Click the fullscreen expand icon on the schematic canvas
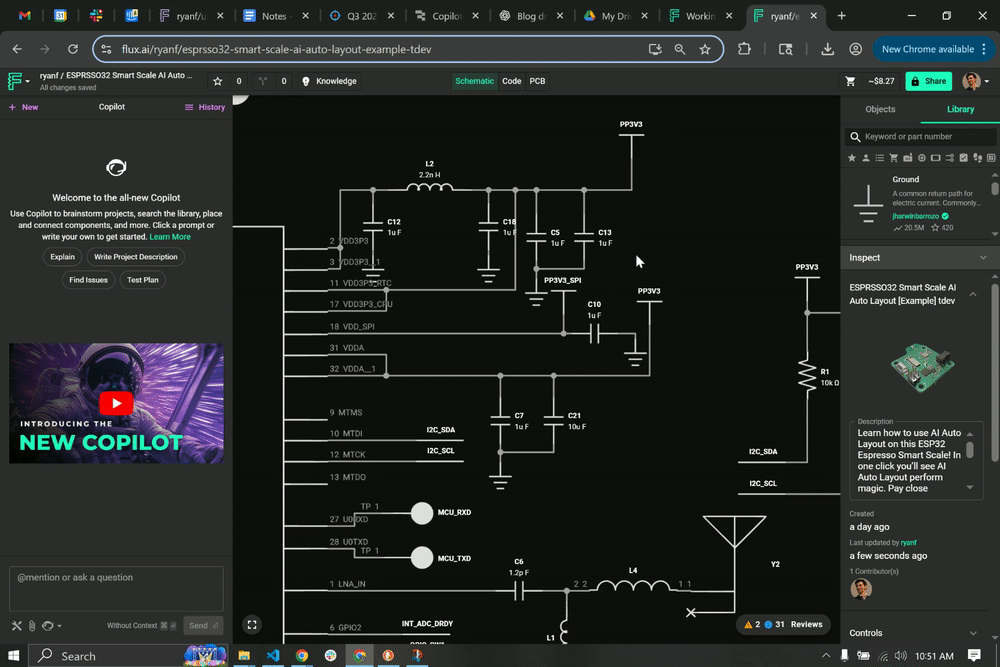The width and height of the screenshot is (1000, 667). [252, 624]
